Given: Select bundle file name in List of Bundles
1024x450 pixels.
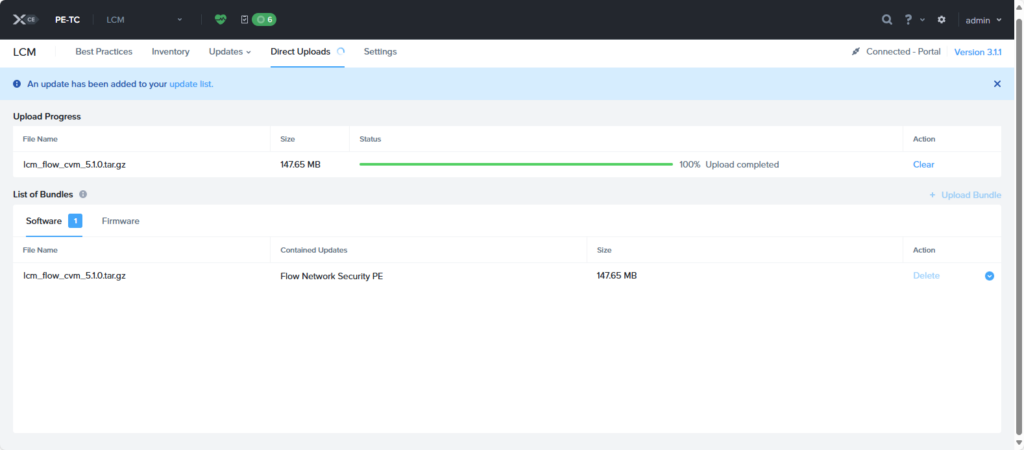Looking at the screenshot, I should coord(74,276).
